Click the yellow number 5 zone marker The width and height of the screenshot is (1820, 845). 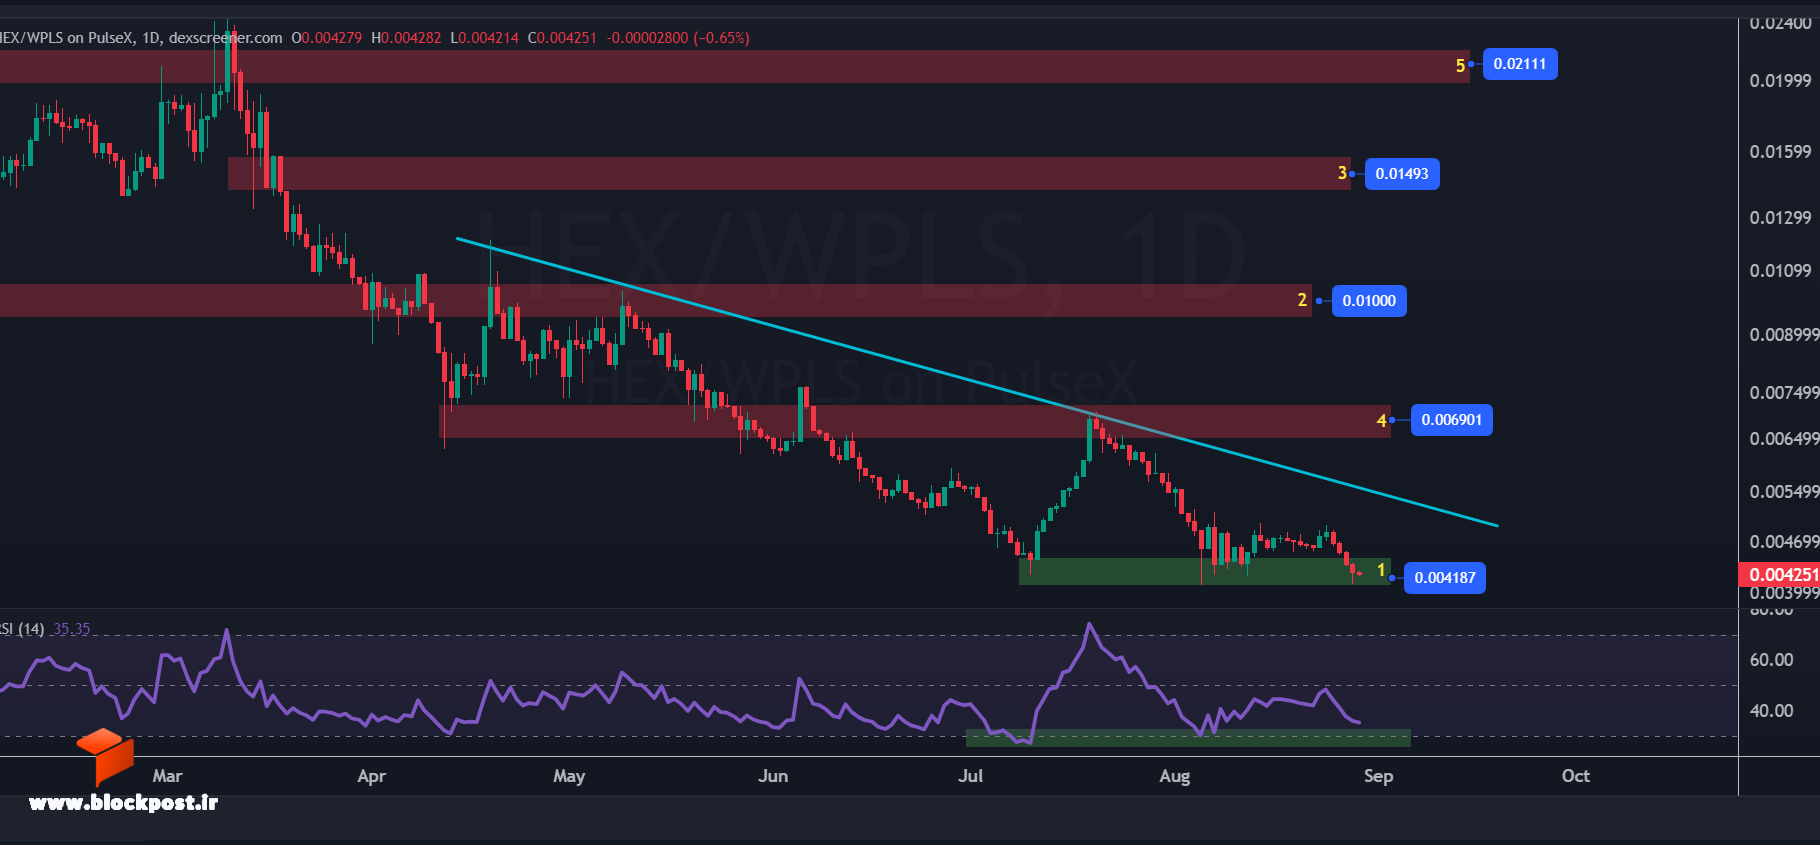(x=1460, y=66)
